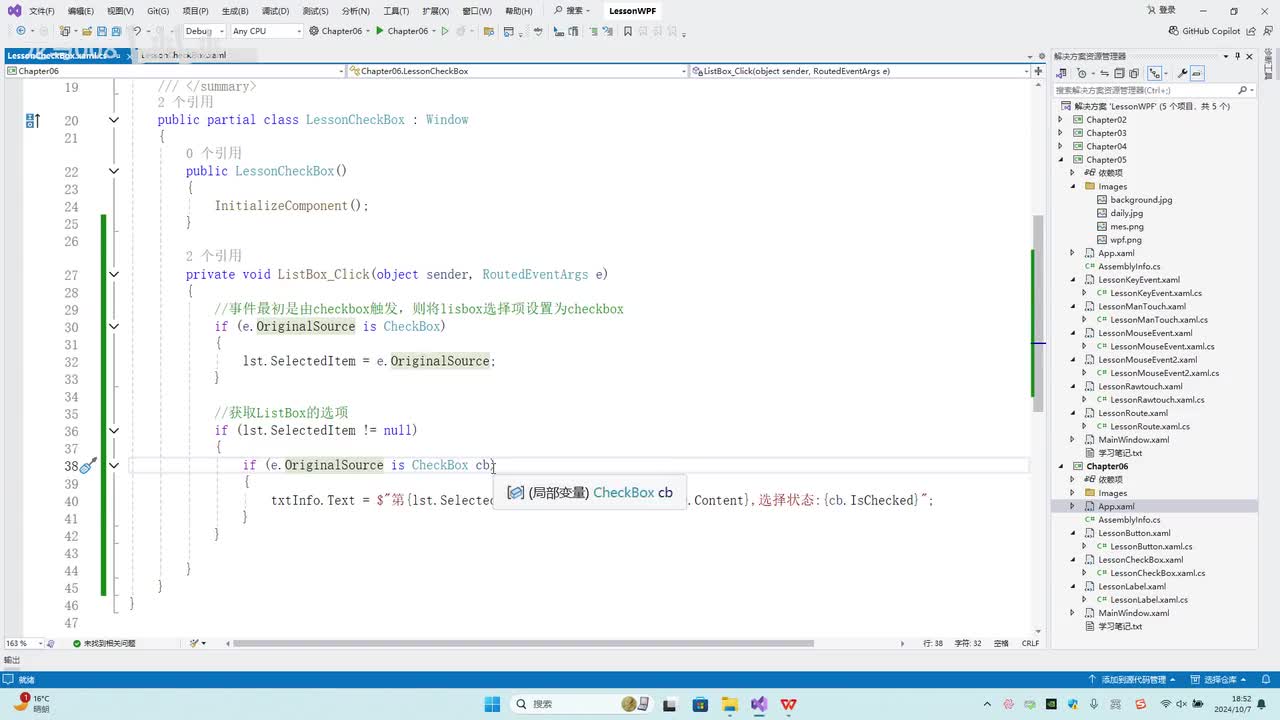Click the bookmark icon in the toolbar
The height and width of the screenshot is (720, 1280).
pos(627,31)
